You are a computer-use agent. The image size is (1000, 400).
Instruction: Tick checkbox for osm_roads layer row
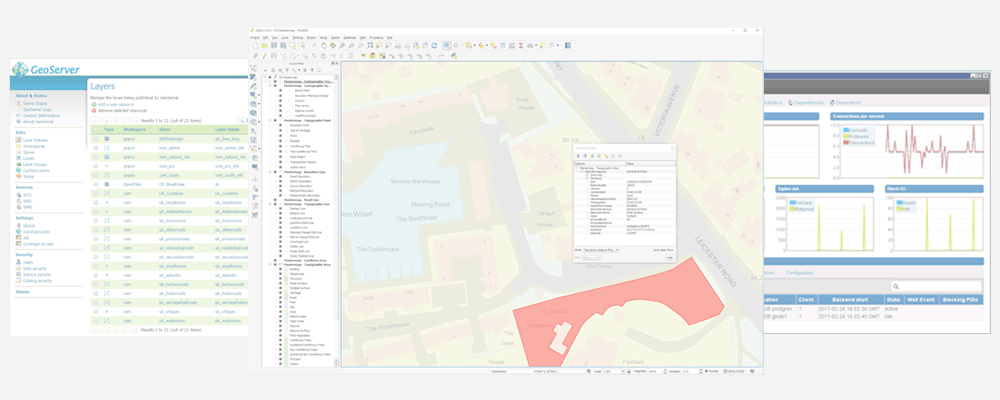point(96,175)
